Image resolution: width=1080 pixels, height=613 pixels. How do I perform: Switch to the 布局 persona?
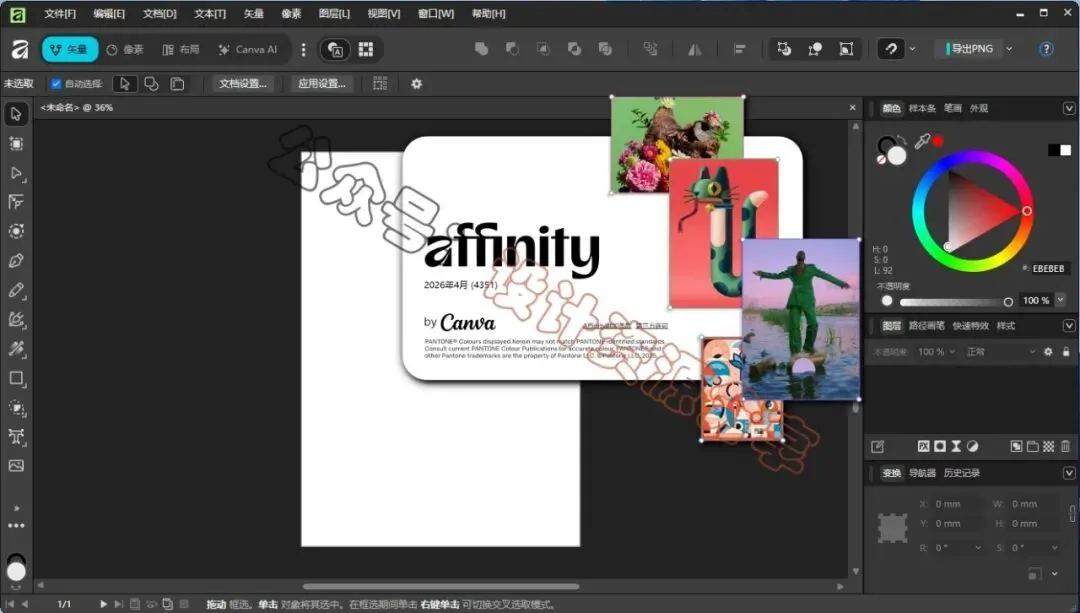(x=180, y=49)
